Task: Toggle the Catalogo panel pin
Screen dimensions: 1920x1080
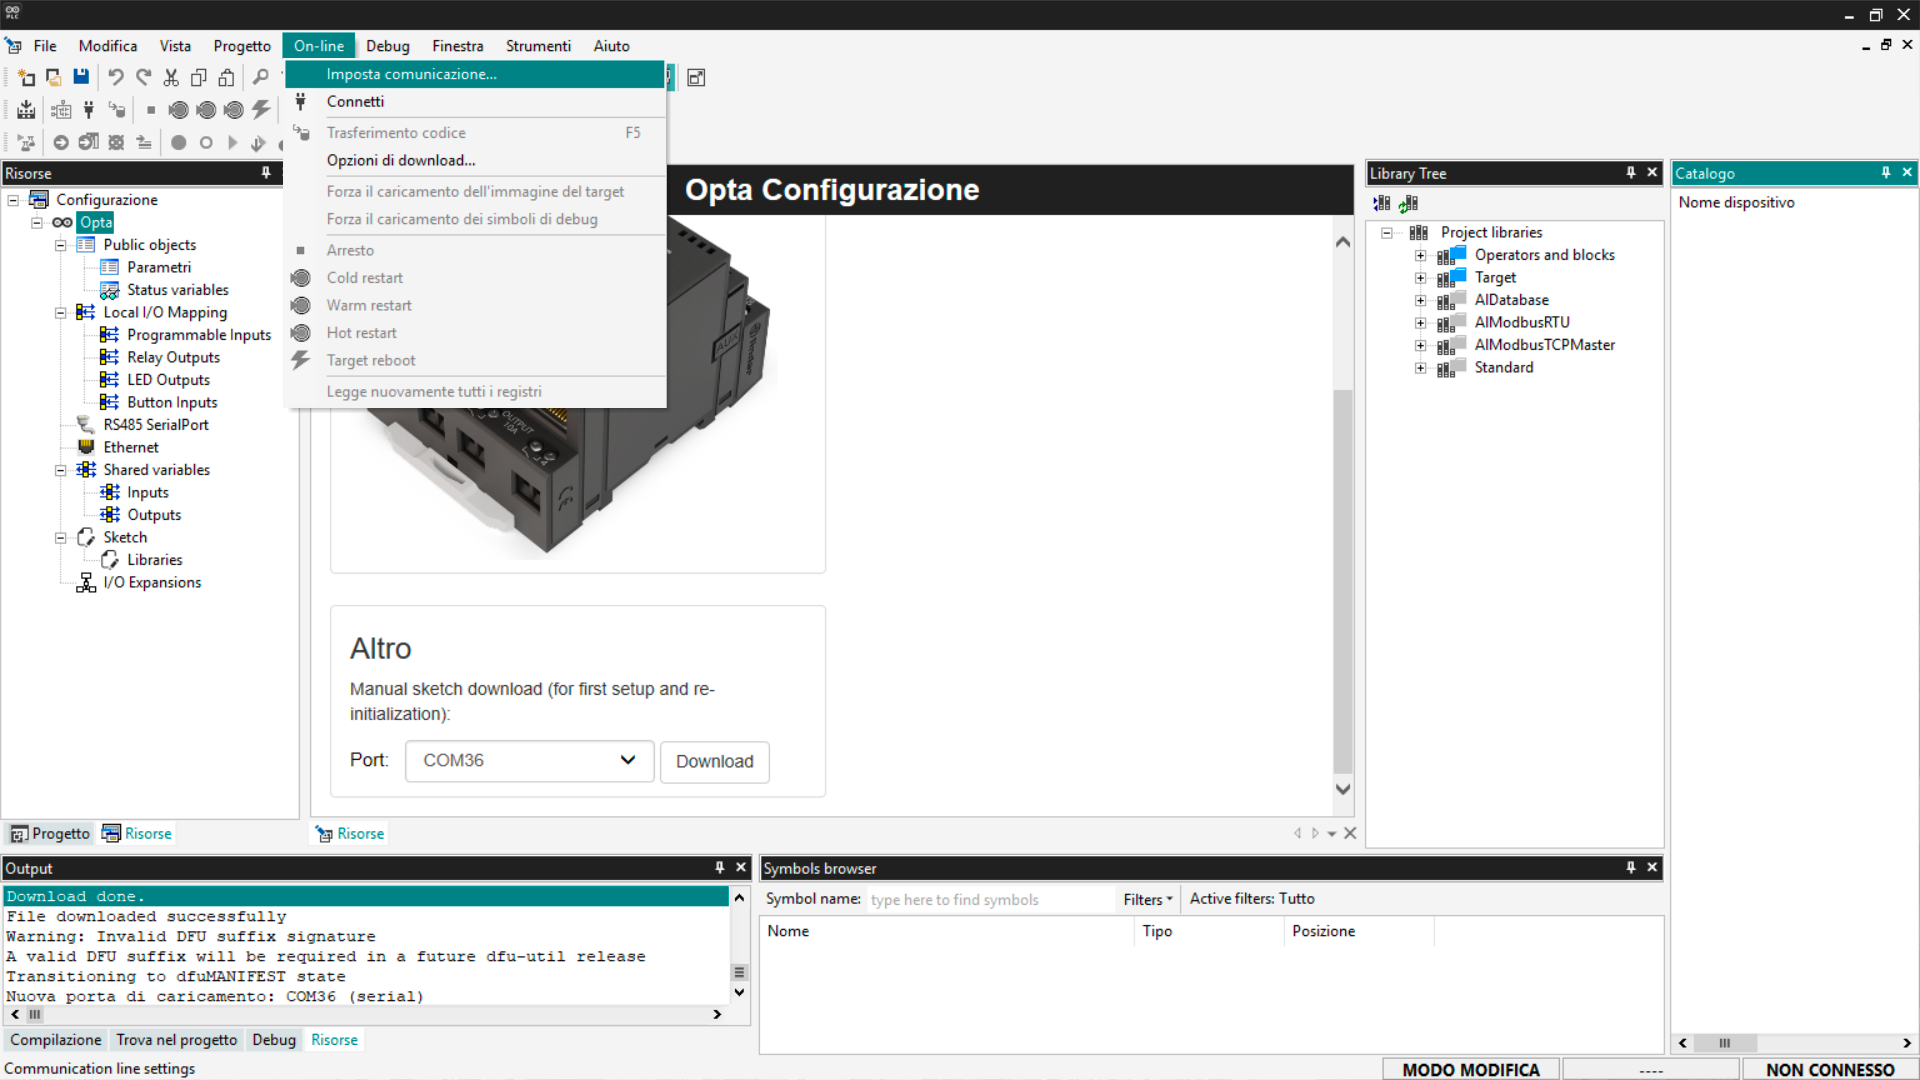Action: click(x=1886, y=173)
